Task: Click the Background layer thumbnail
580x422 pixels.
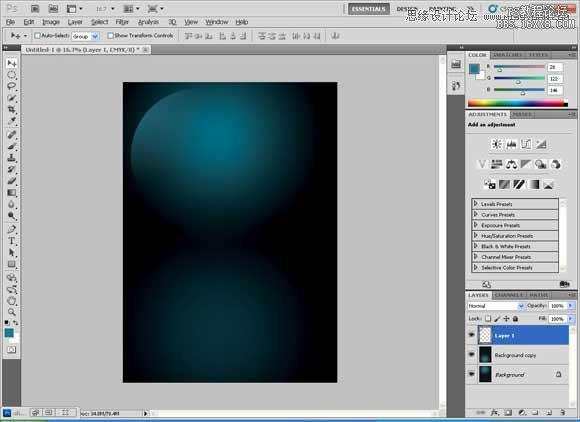Action: click(485, 374)
